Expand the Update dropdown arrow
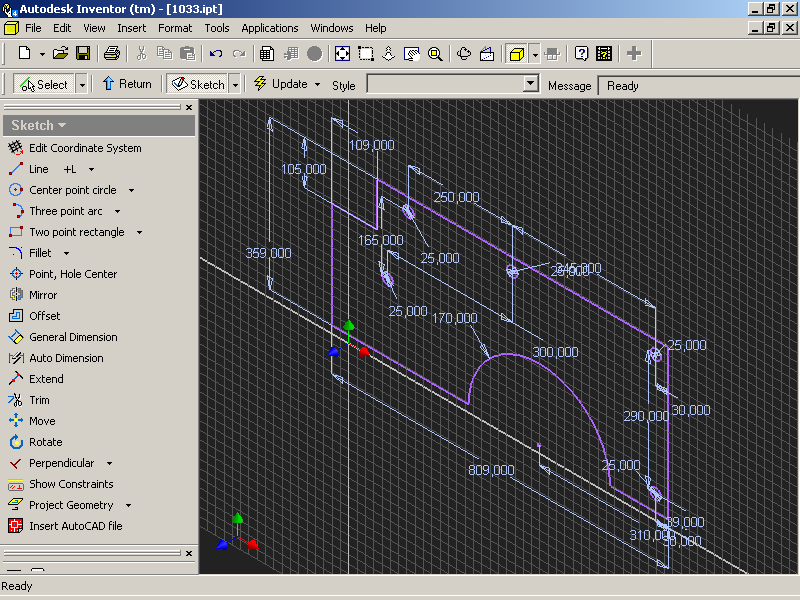 [317, 84]
